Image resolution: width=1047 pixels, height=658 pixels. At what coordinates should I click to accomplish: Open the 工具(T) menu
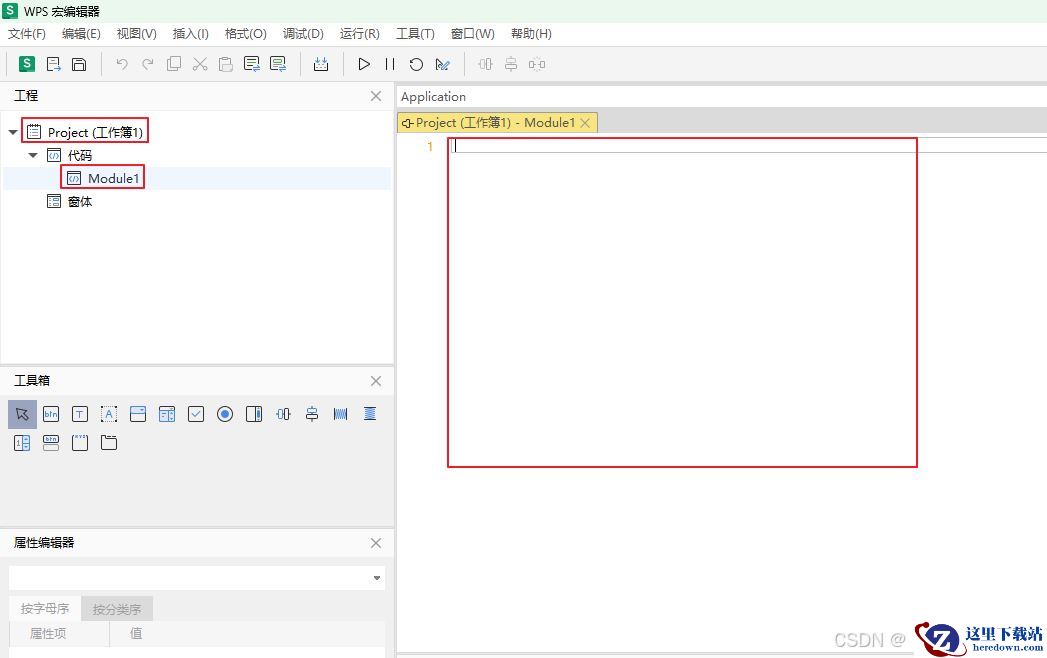click(x=415, y=33)
